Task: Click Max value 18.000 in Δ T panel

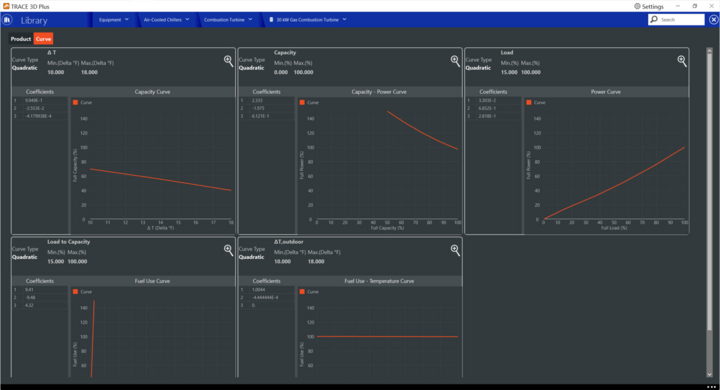Action: coord(89,73)
